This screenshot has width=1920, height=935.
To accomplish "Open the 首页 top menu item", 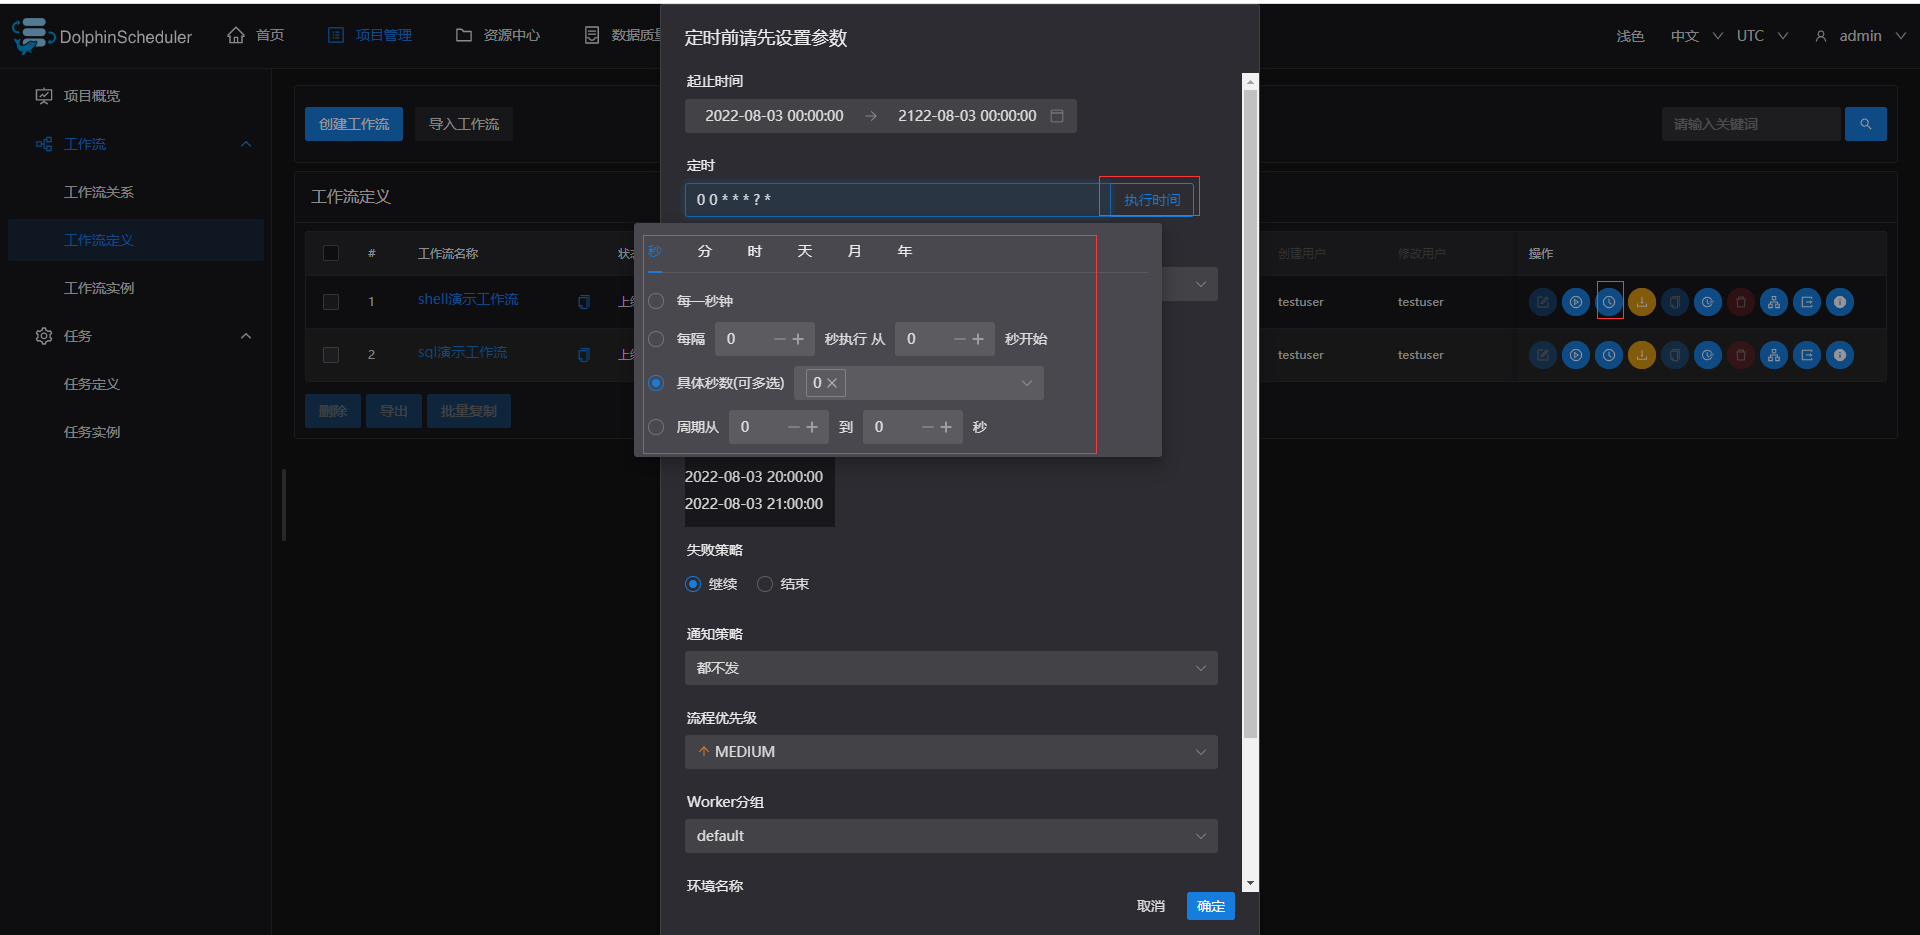I will click(256, 36).
